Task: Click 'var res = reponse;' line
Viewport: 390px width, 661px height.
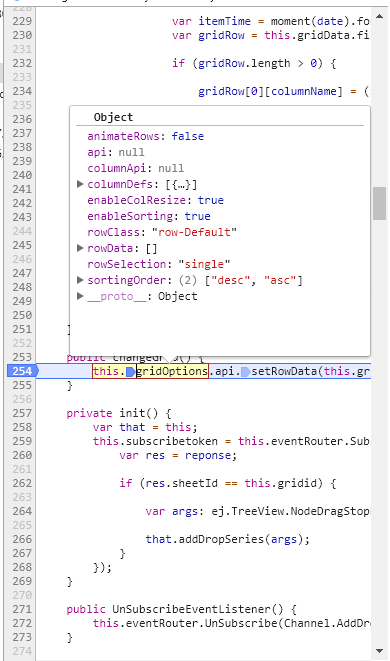Action: pyautogui.click(x=178, y=455)
